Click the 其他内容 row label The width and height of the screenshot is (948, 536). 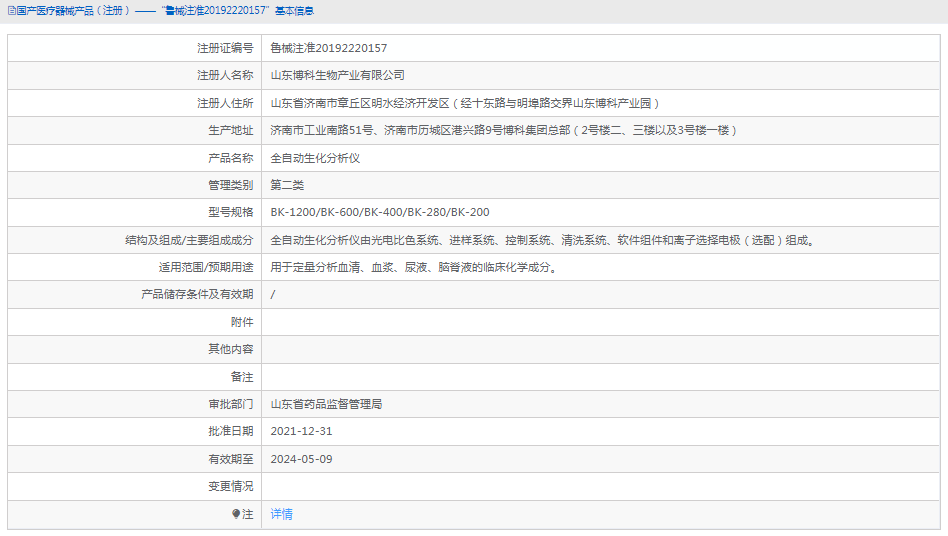point(230,349)
